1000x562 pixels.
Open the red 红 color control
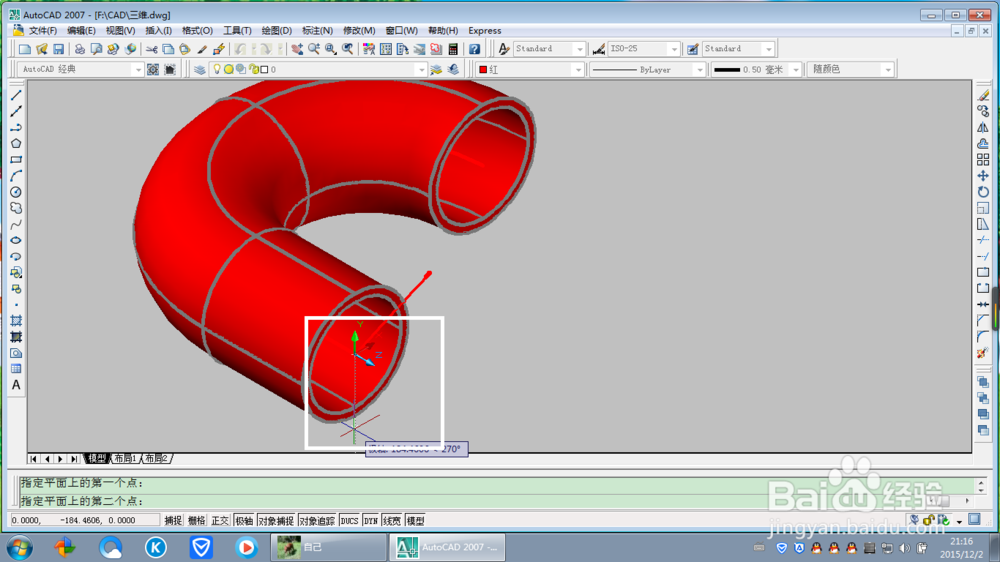coord(529,70)
